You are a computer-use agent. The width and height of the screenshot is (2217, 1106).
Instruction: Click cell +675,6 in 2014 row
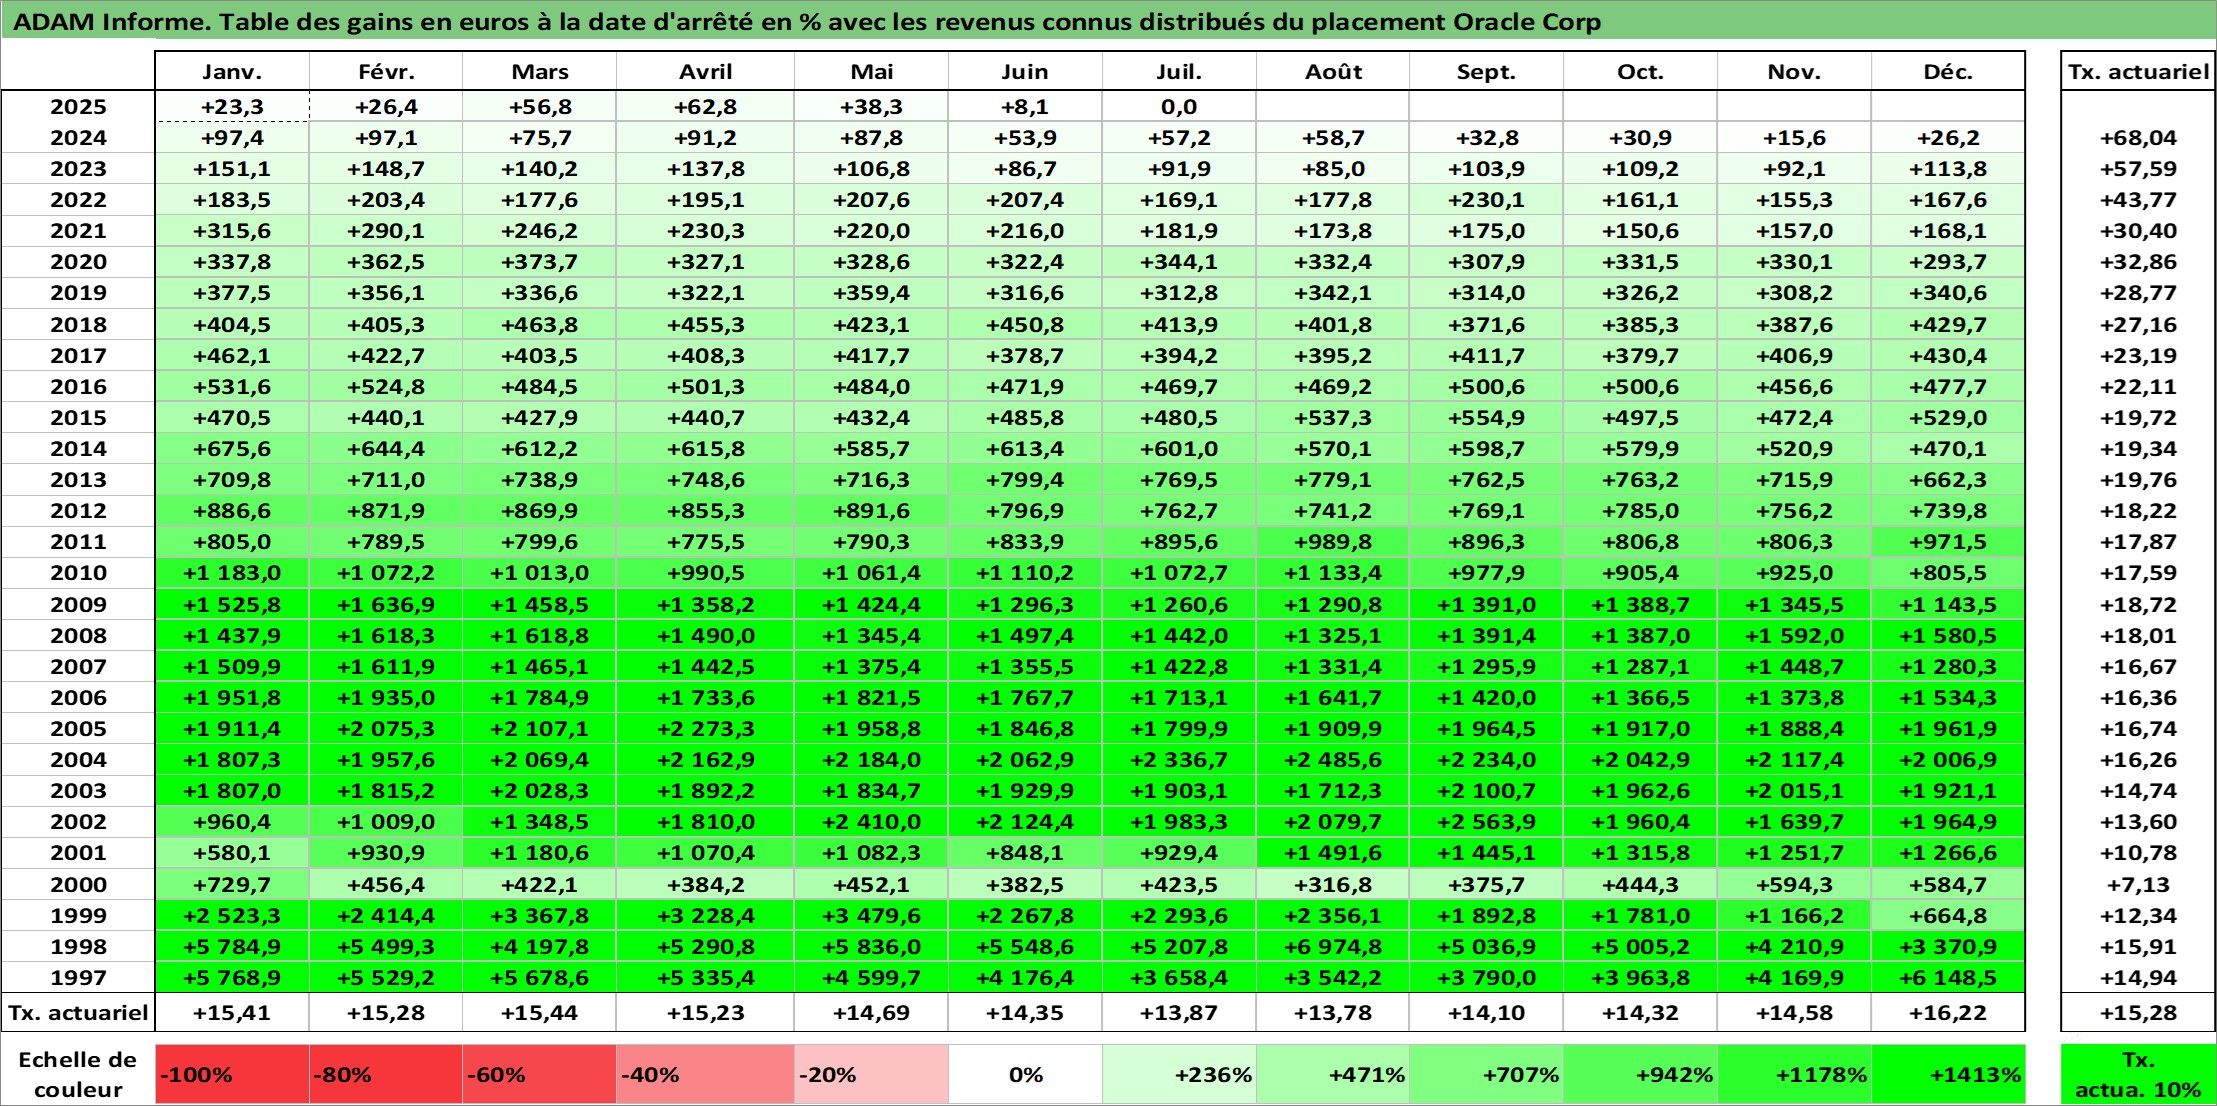[232, 449]
